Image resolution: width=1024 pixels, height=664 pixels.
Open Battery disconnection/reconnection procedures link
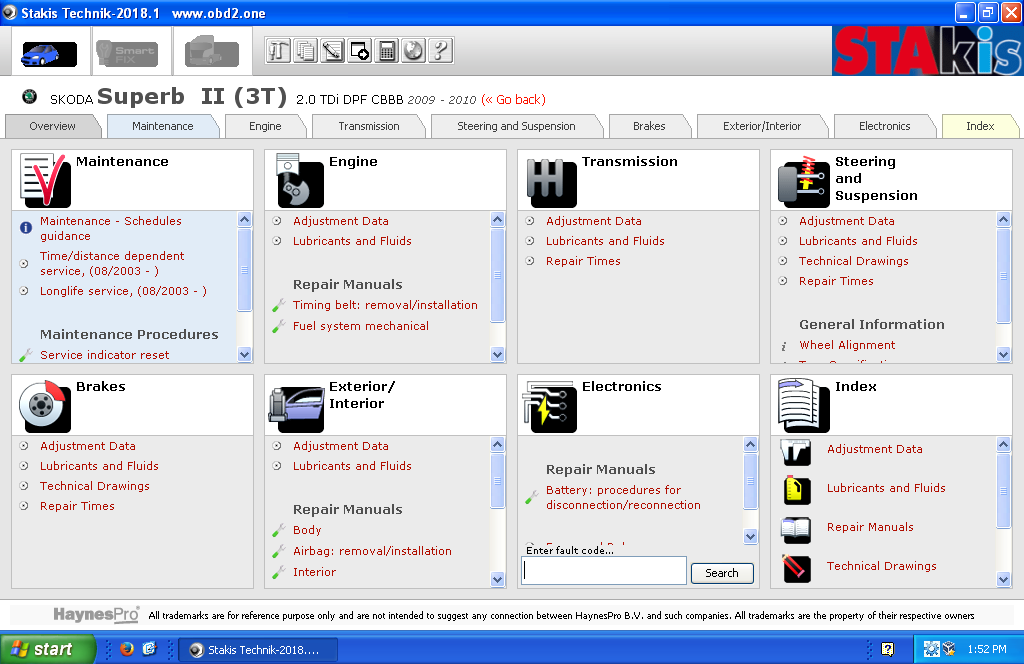(623, 498)
